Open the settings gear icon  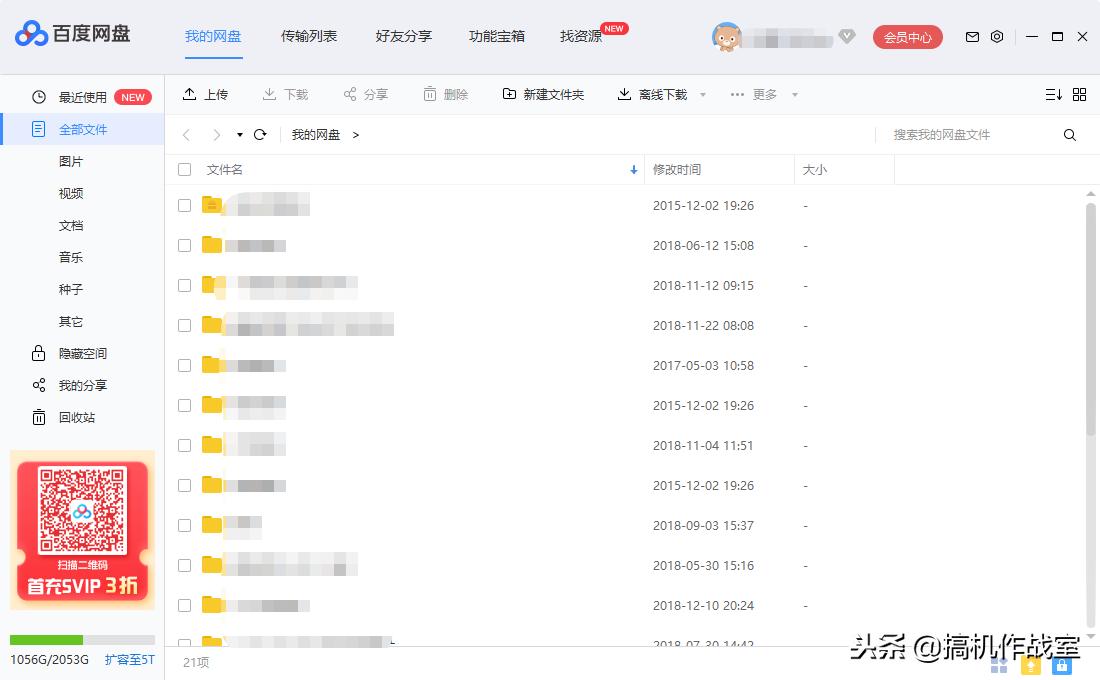tap(996, 36)
